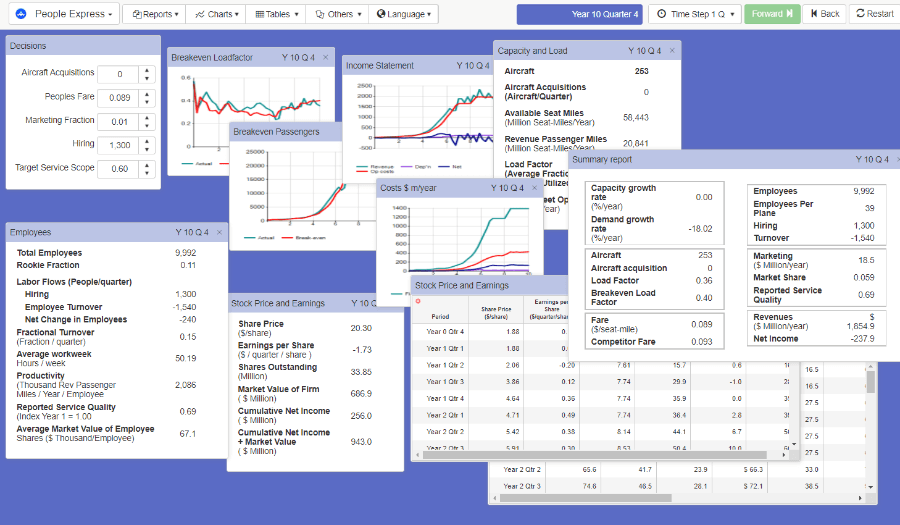Open the Language selector

coord(403,14)
